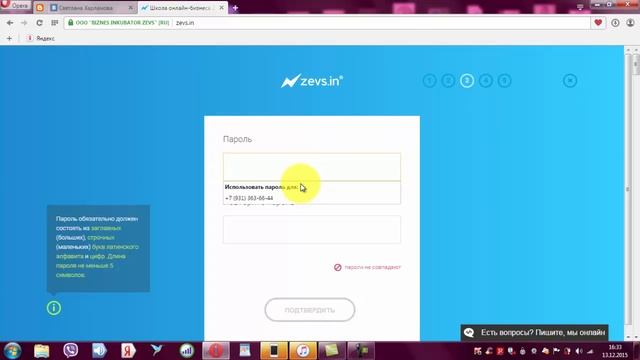
Task: Open a new tab with plus button
Action: pyautogui.click(x=236, y=8)
